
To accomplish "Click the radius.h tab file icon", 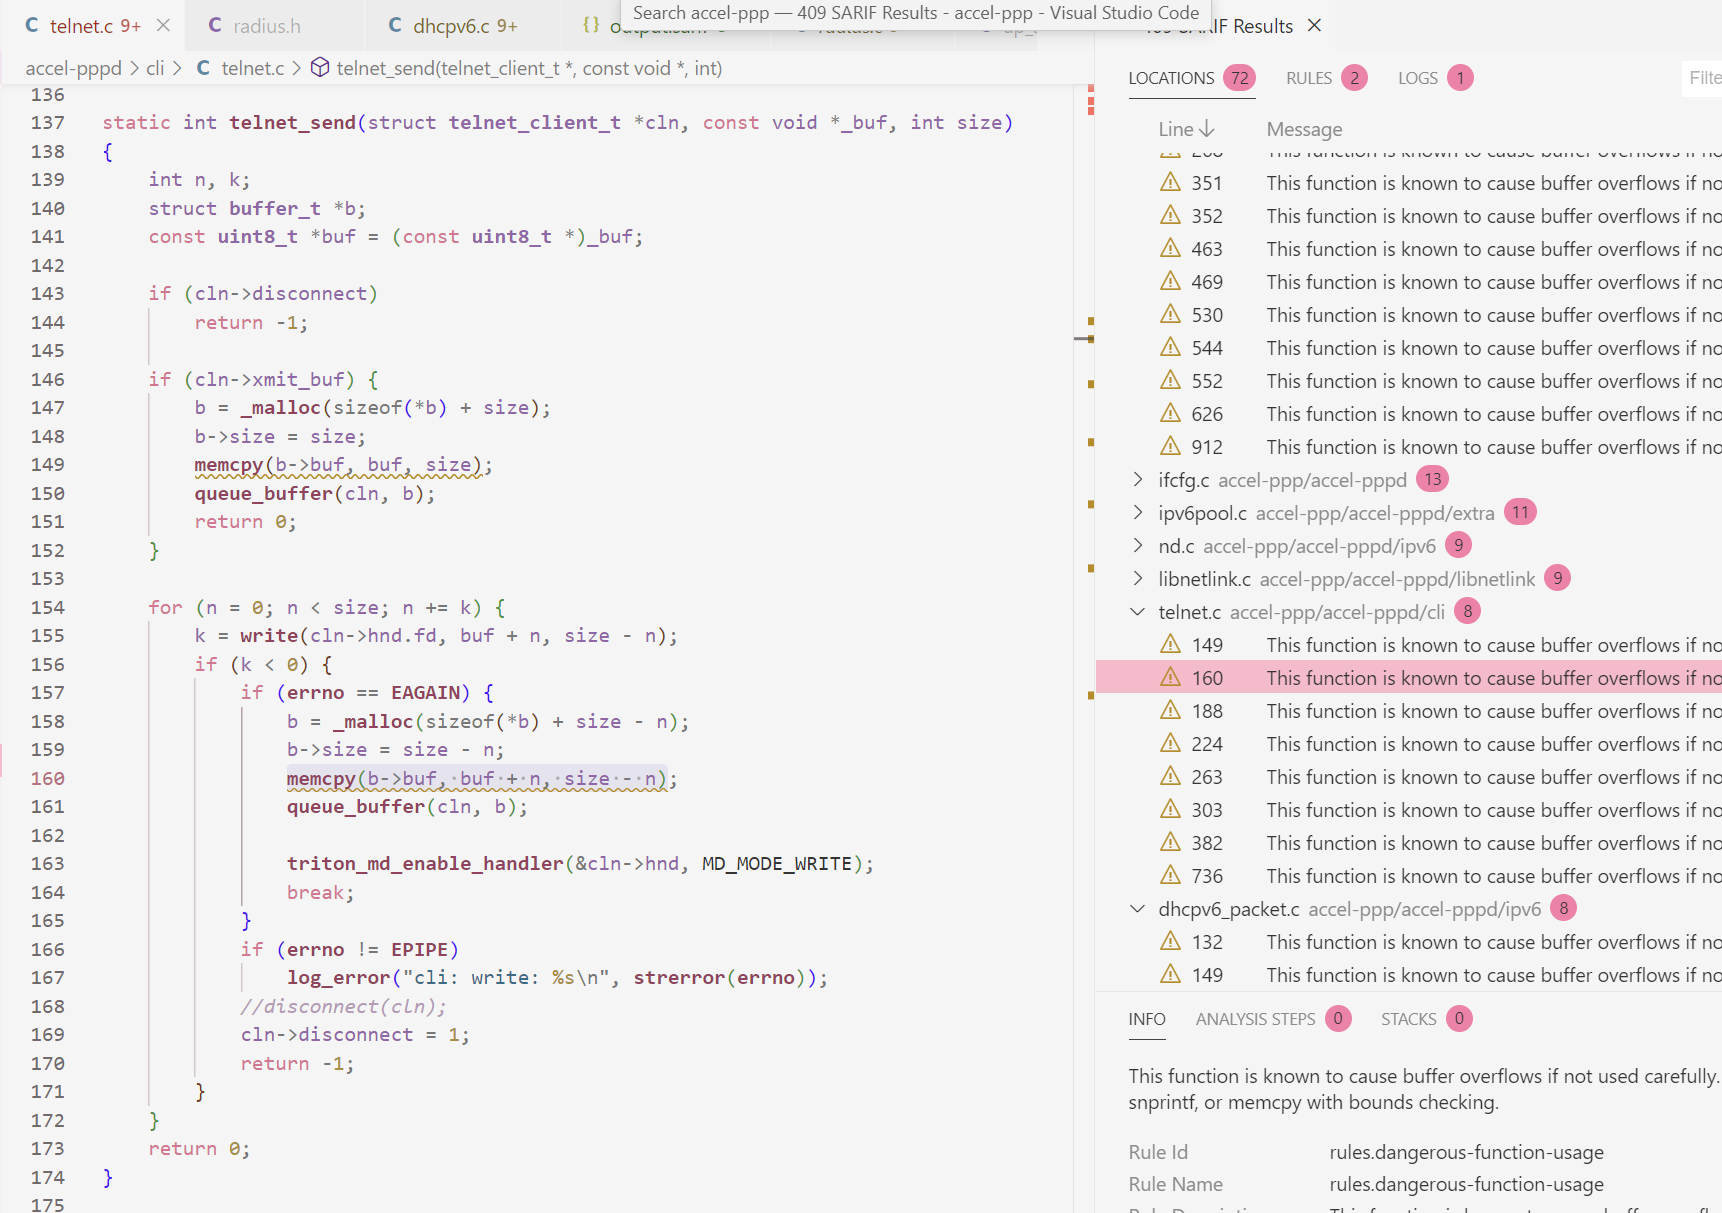I will [x=215, y=25].
